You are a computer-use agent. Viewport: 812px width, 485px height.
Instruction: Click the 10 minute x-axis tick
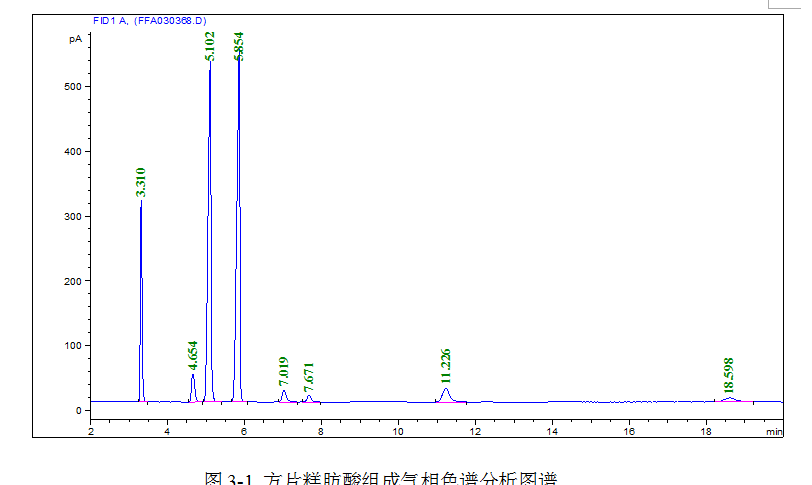coord(398,432)
